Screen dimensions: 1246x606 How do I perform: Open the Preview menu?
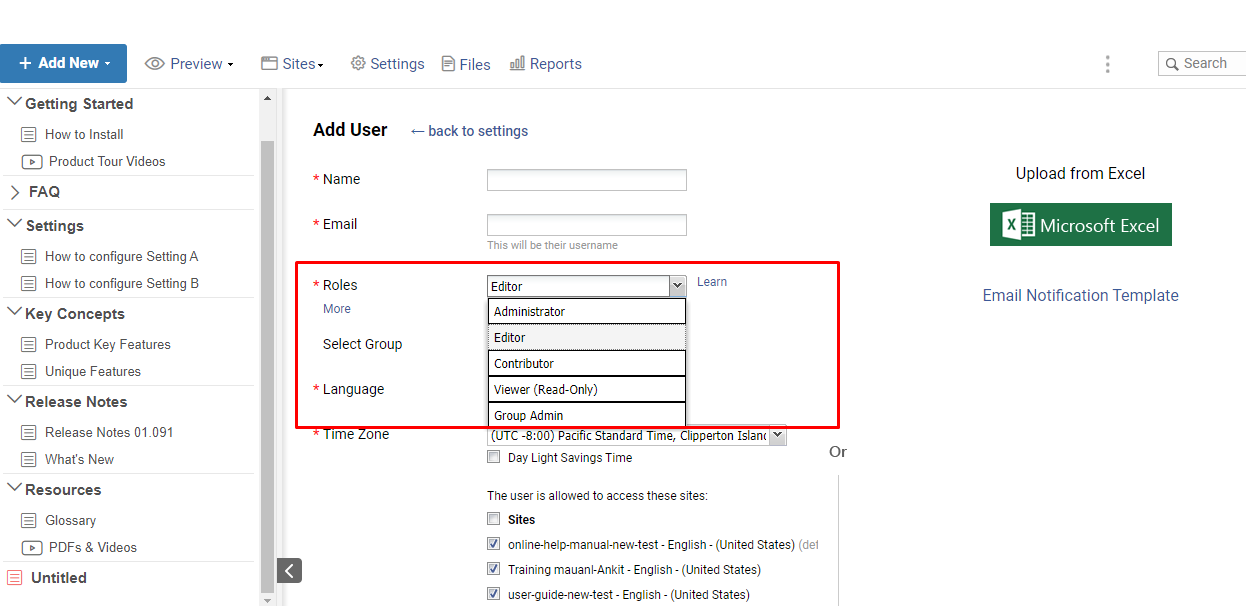(x=189, y=64)
